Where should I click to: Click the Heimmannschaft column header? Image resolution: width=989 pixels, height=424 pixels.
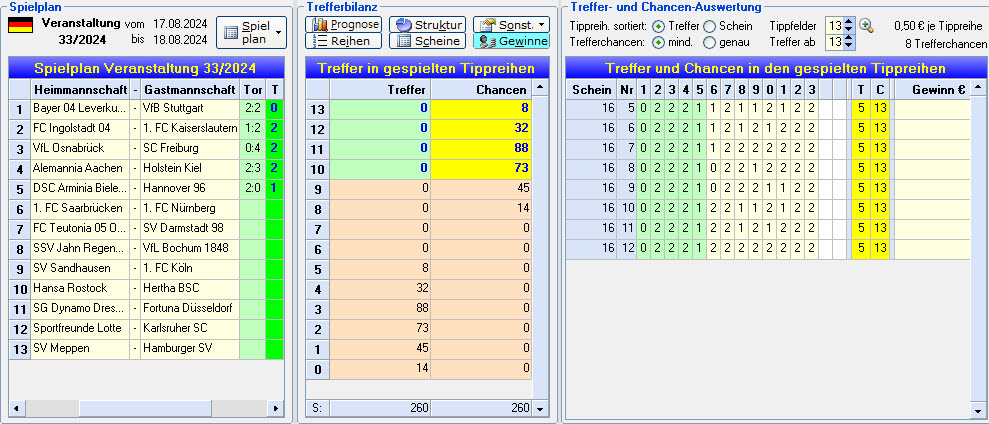point(80,89)
